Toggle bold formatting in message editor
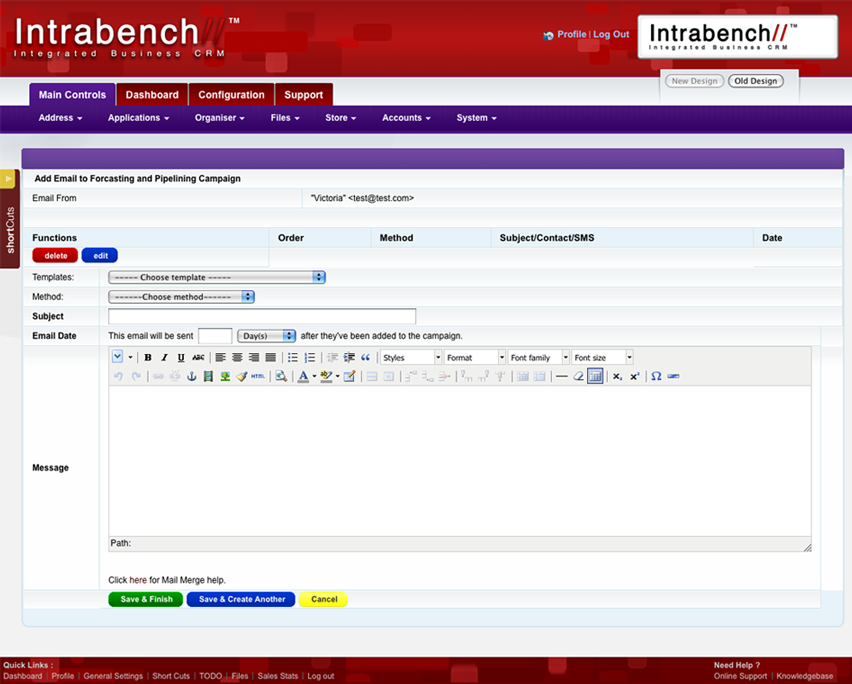852x684 pixels. tap(148, 357)
